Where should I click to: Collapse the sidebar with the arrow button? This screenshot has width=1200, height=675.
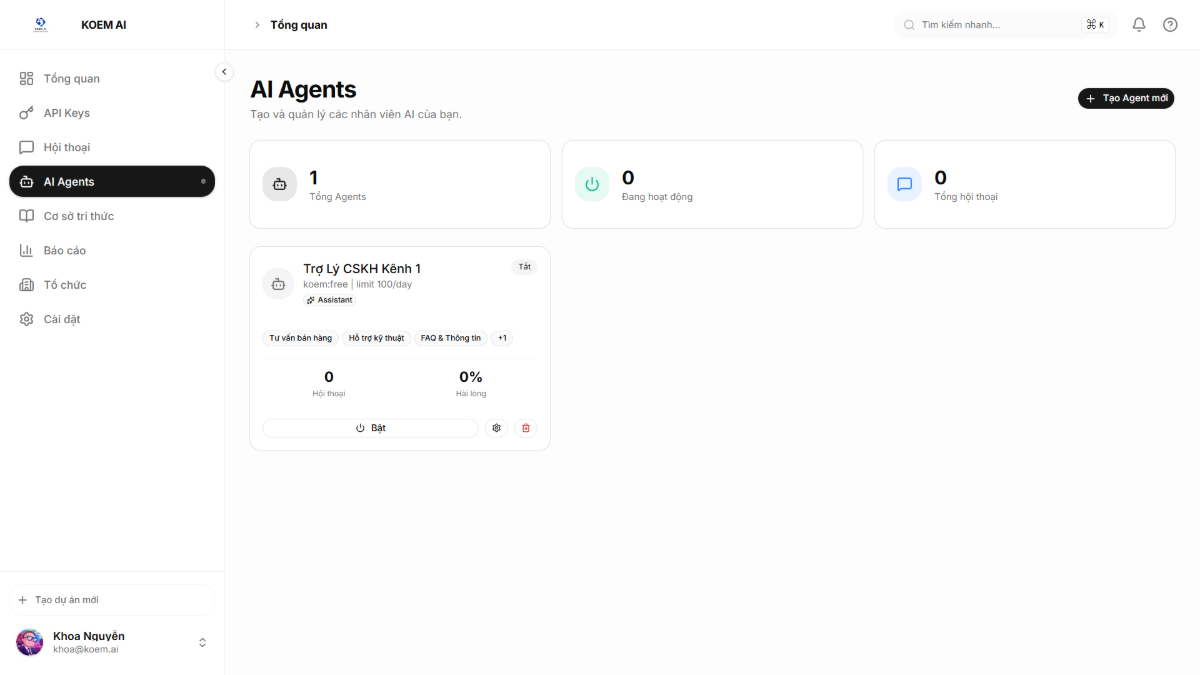224,72
